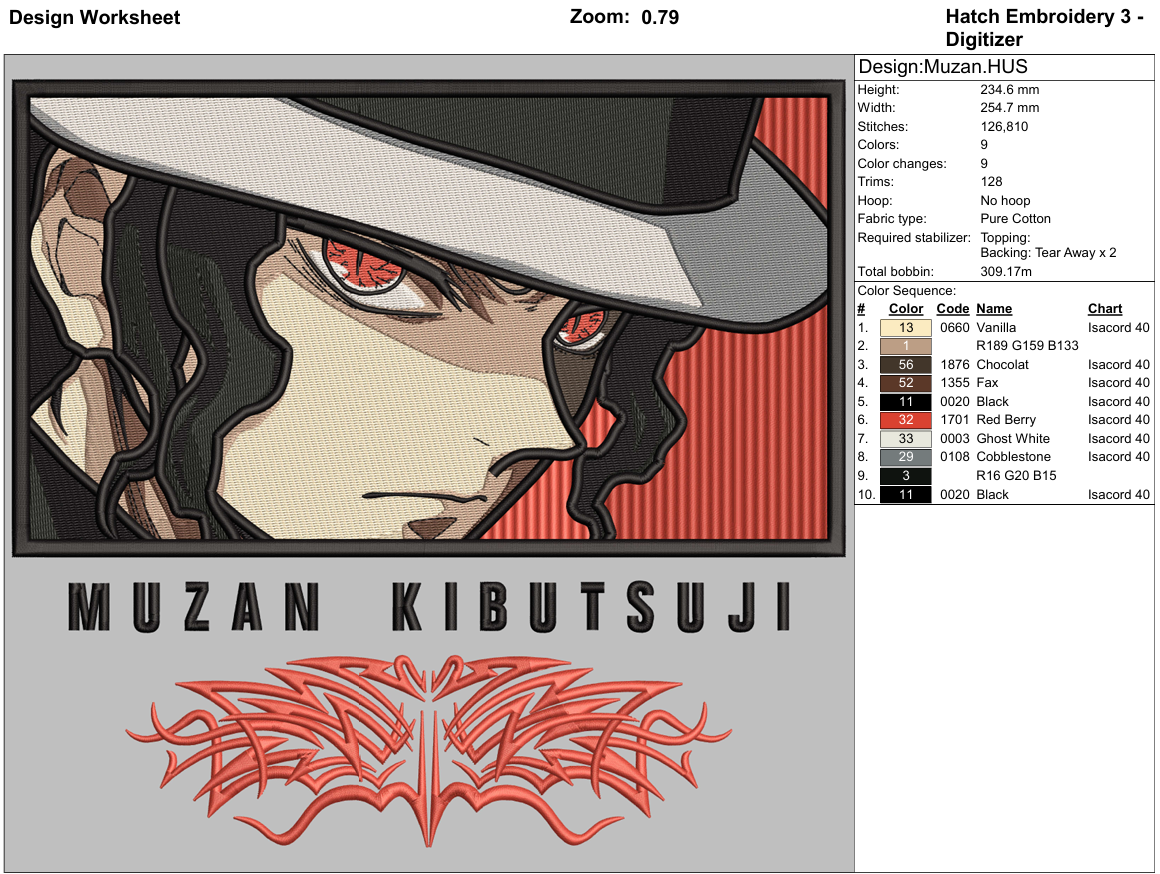
Task: Click the Stitches value 126,810
Action: tap(1004, 127)
